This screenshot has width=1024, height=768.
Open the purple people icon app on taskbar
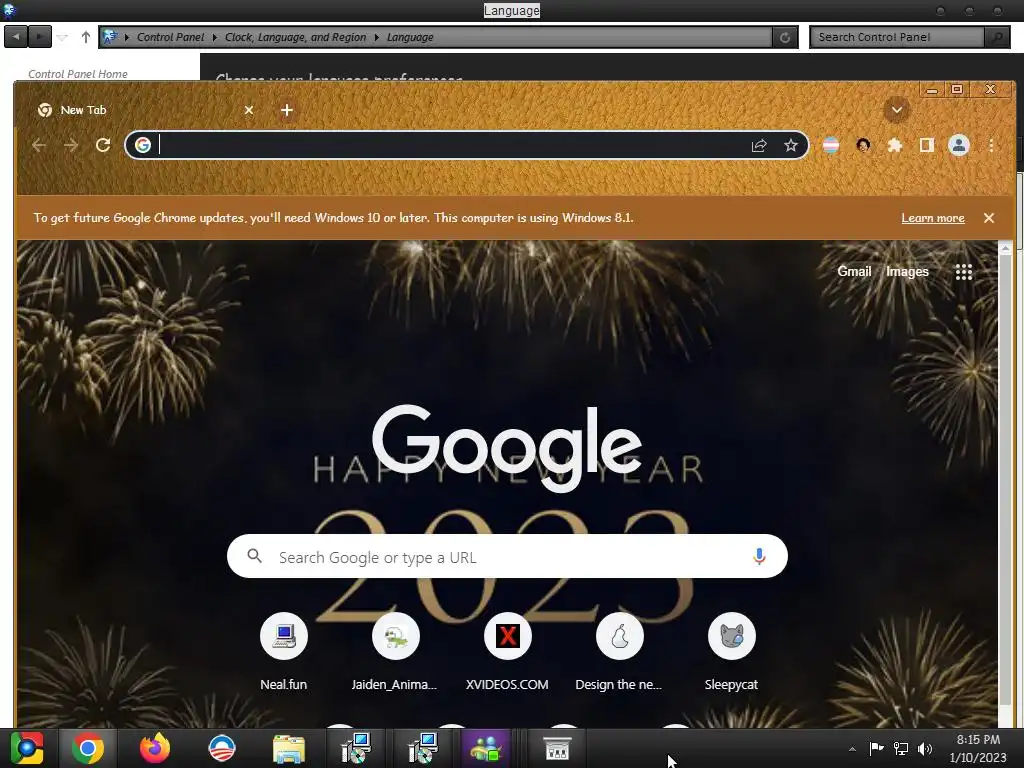[x=486, y=748]
